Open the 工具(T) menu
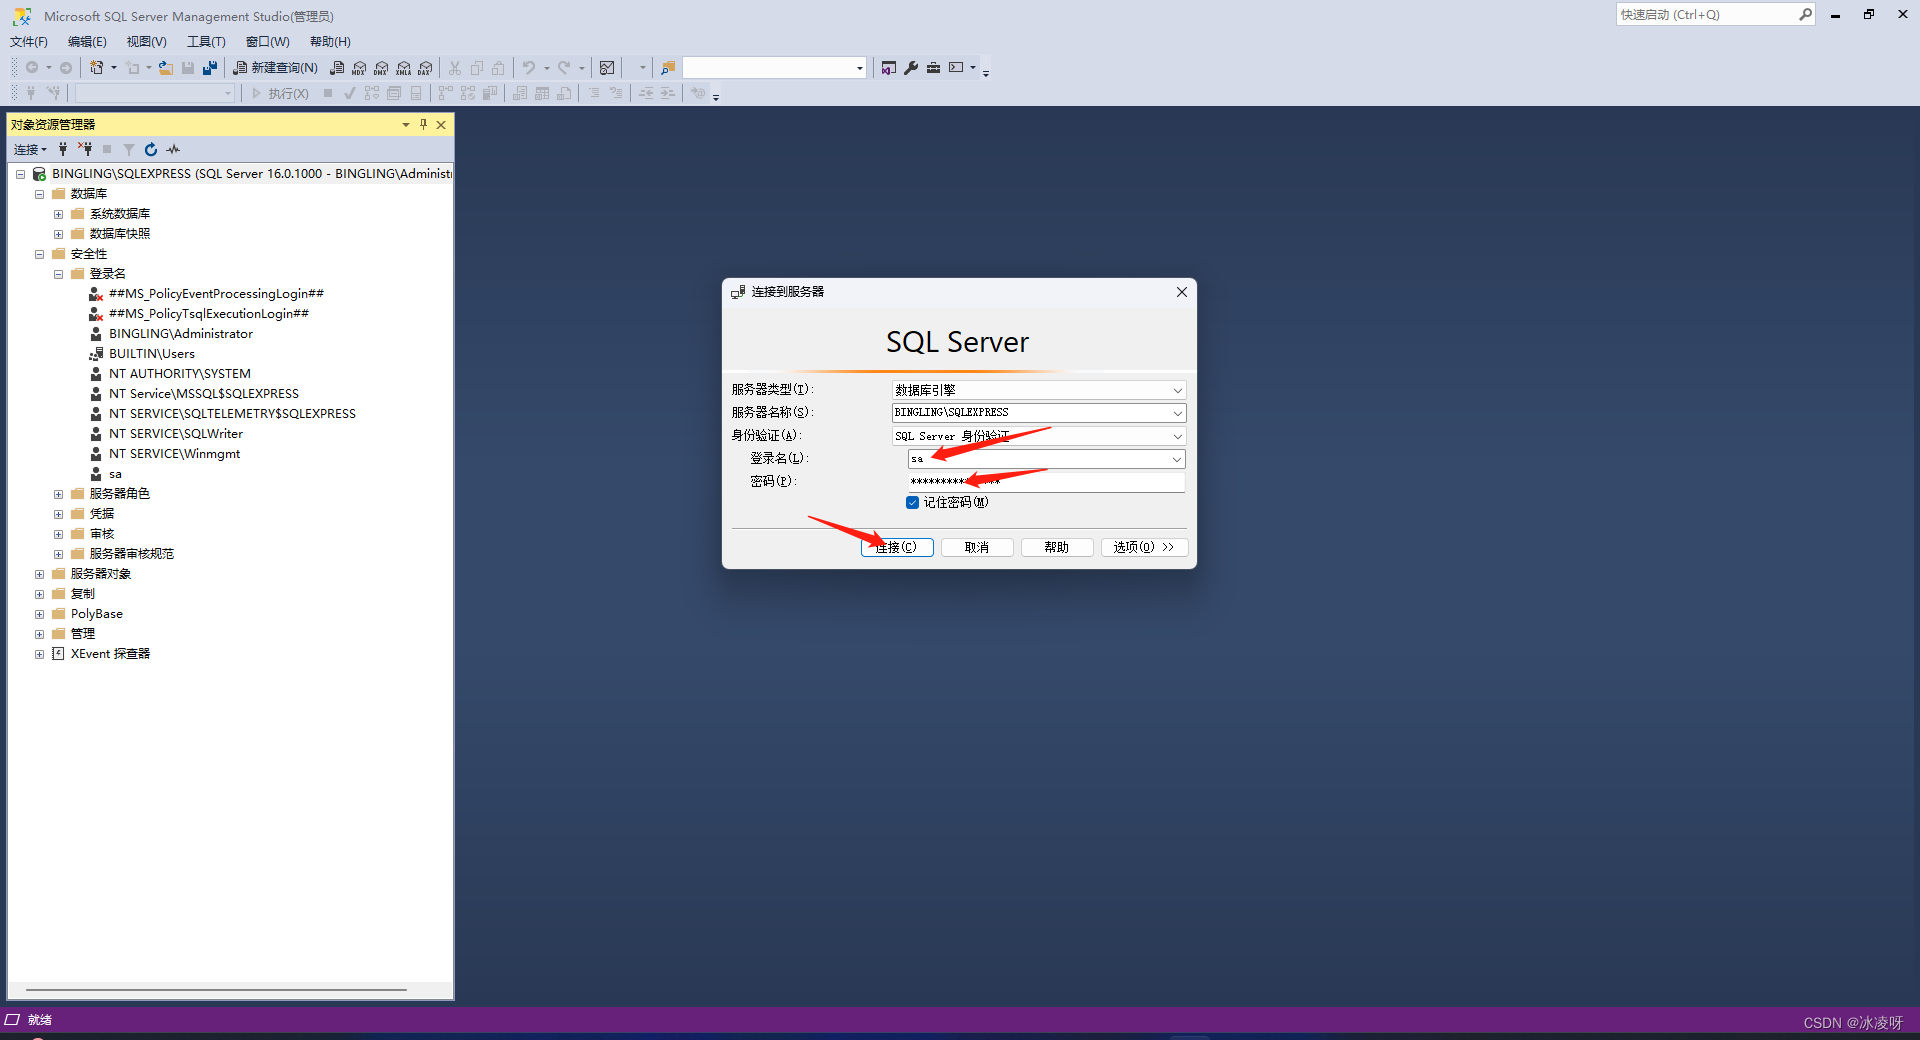Screen dimensions: 1920x1040 pos(205,41)
